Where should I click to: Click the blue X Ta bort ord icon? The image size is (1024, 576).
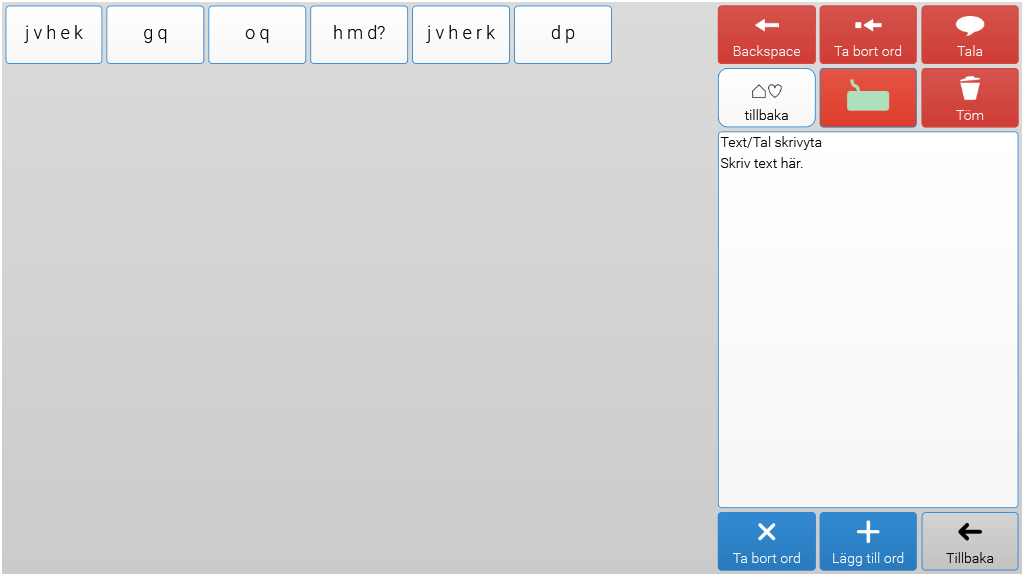pyautogui.click(x=766, y=532)
